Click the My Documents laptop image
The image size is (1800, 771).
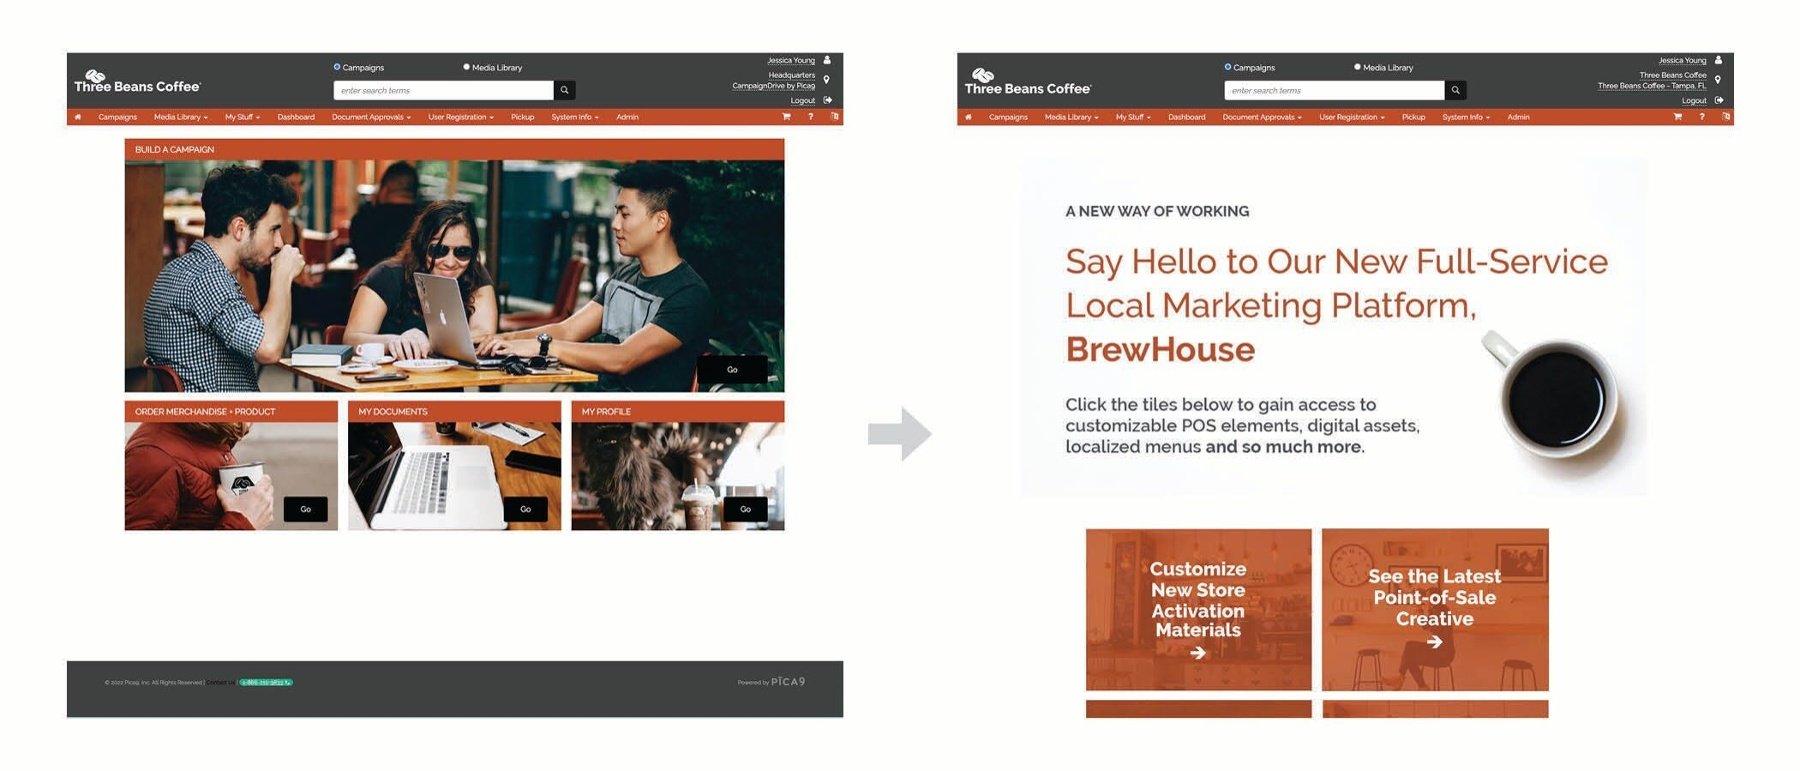point(454,476)
